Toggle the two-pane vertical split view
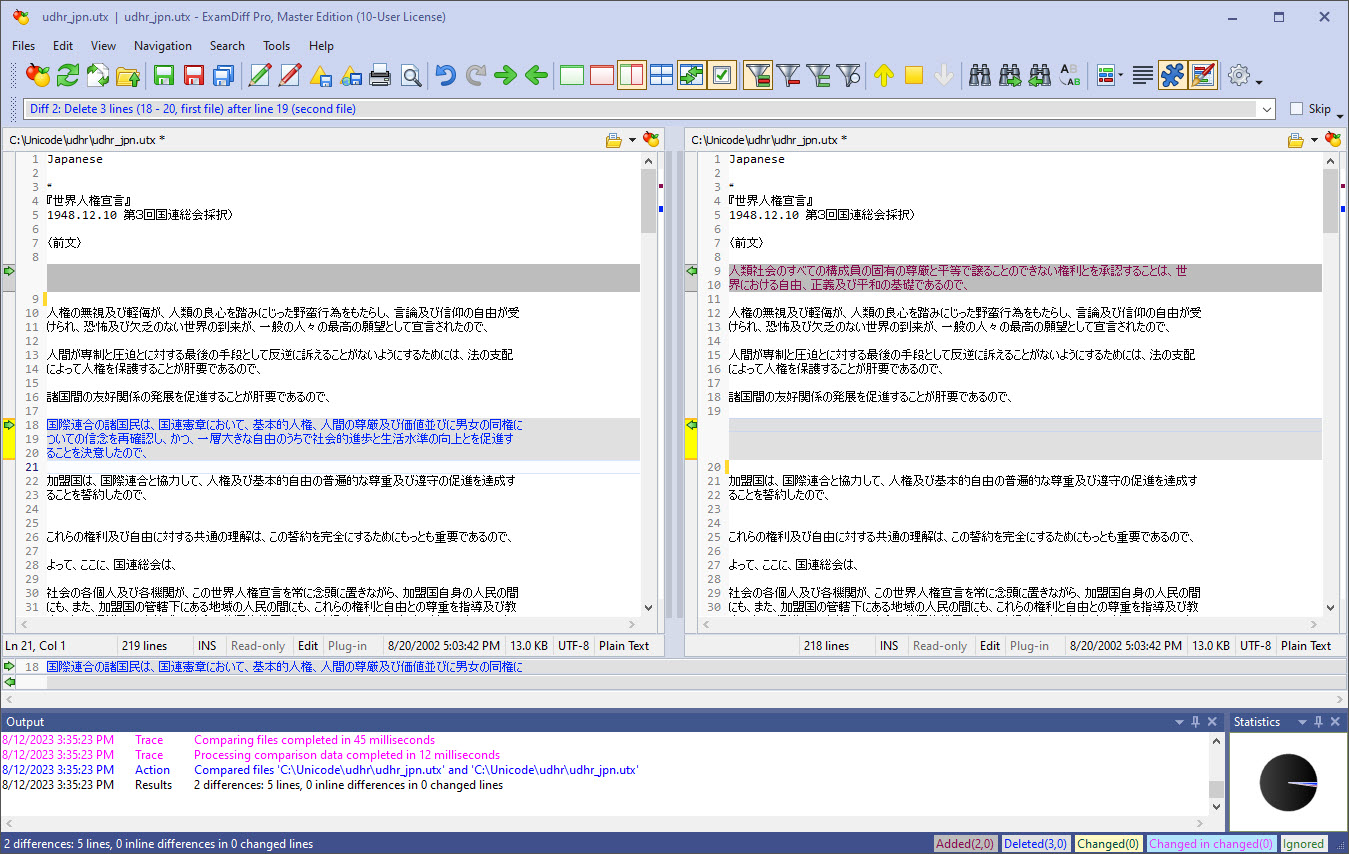This screenshot has width=1349, height=854. click(x=631, y=75)
